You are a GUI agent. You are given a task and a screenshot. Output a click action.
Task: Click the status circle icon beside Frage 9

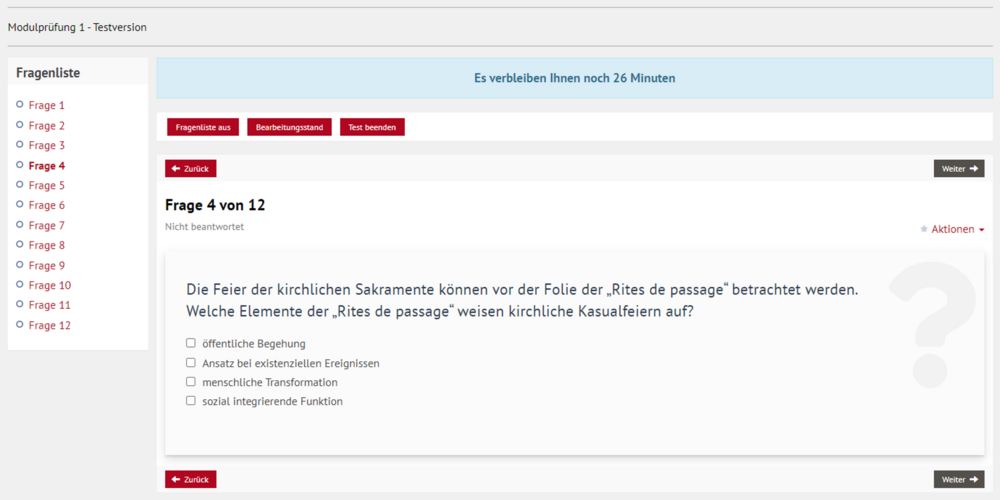click(20, 264)
